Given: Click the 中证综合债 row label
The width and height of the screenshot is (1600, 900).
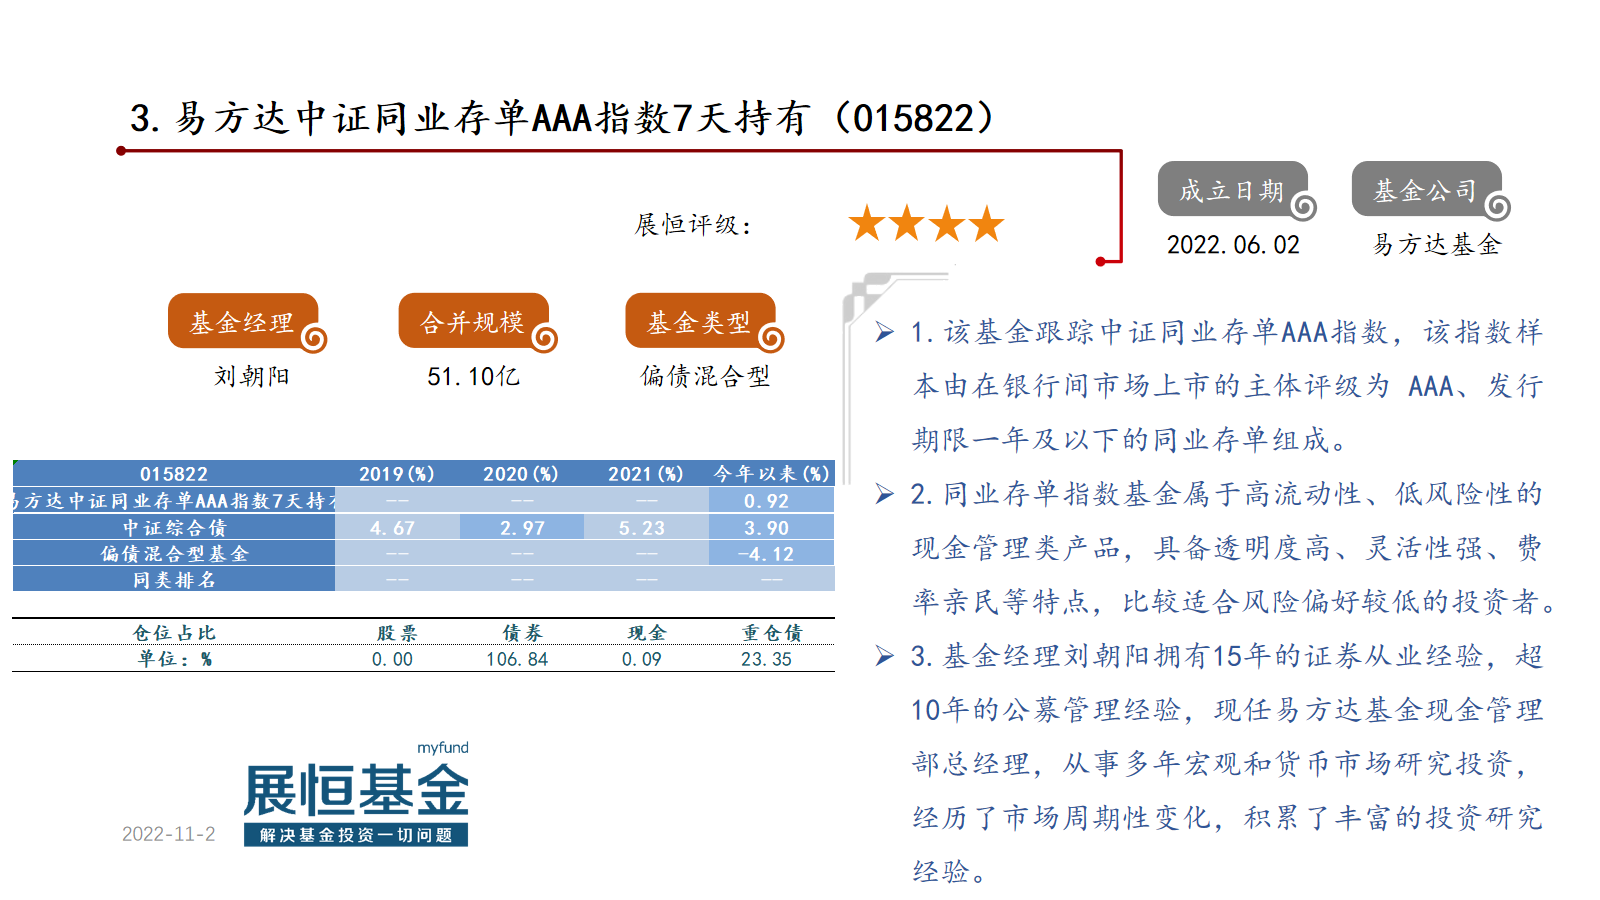Looking at the screenshot, I should (x=174, y=527).
